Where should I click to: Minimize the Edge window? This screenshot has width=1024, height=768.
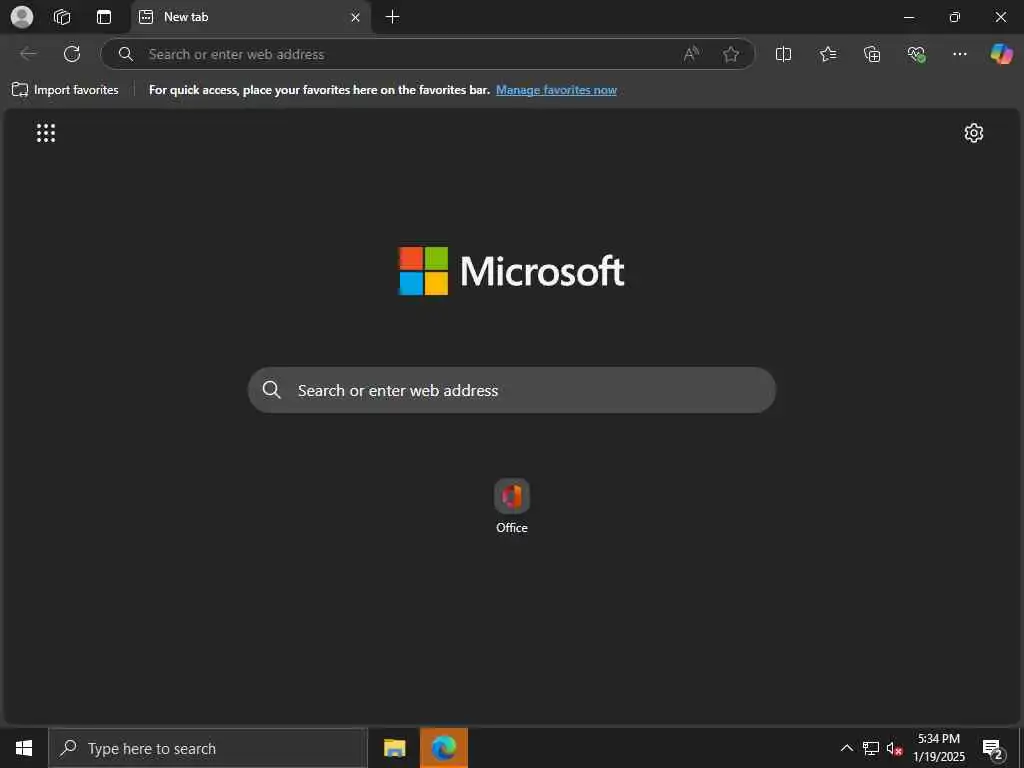909,17
